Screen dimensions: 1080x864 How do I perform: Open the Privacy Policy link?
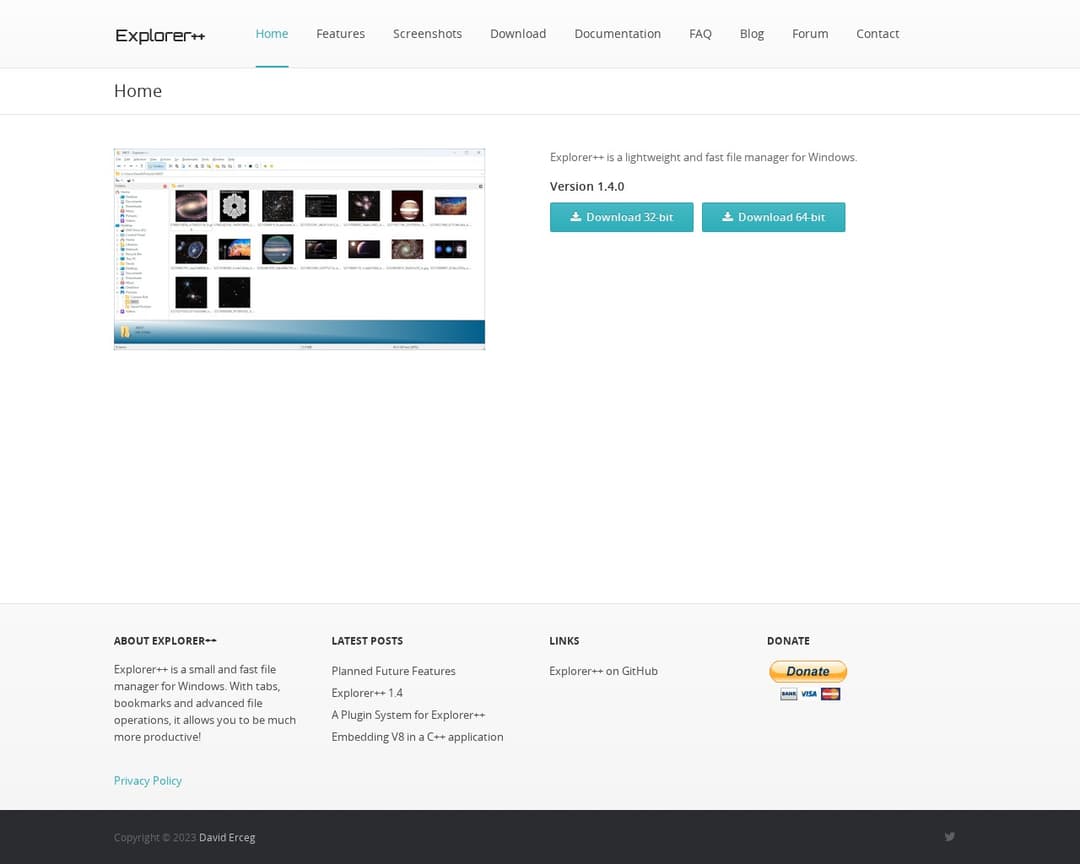[x=147, y=781]
